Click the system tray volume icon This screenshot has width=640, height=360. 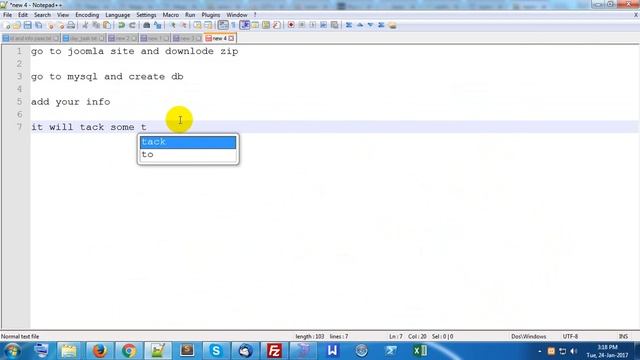pyautogui.click(x=573, y=351)
